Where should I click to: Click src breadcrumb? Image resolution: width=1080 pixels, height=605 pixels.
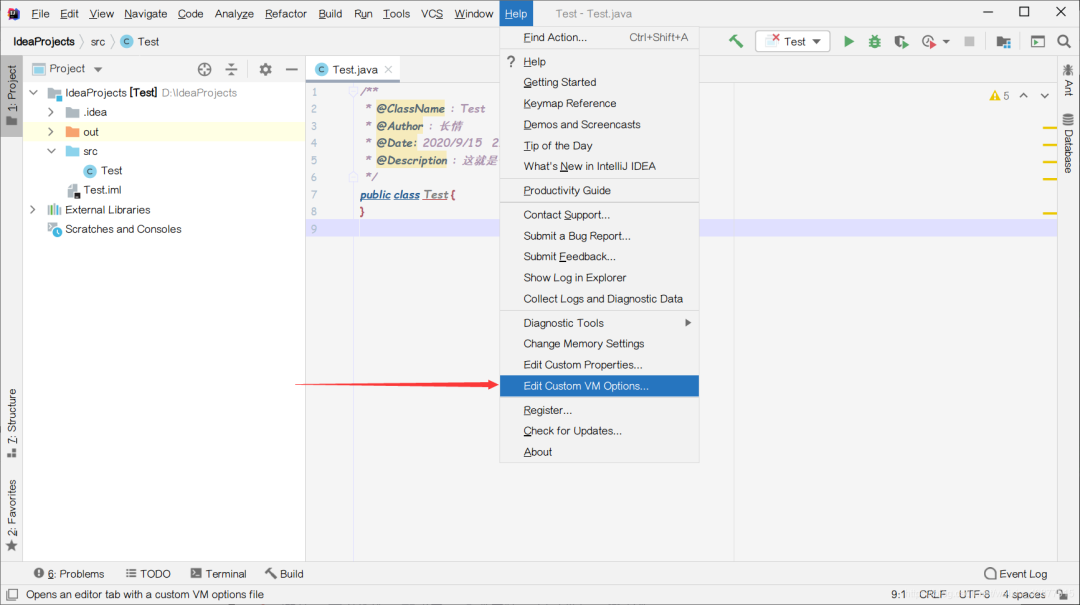(x=98, y=41)
